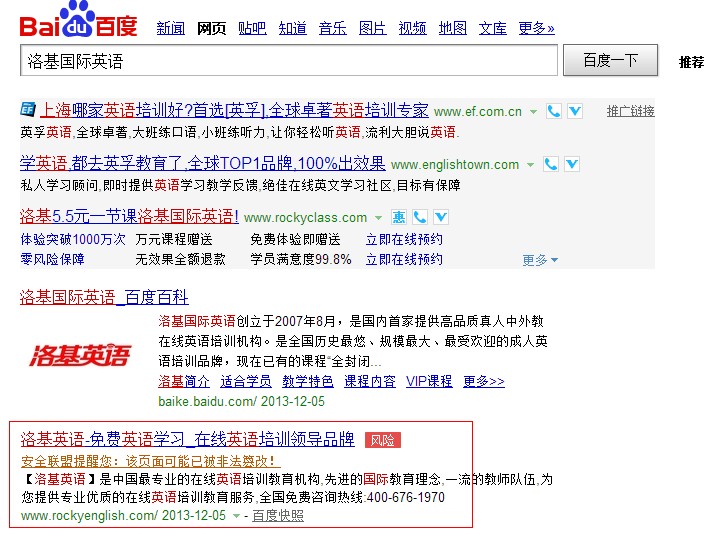
Task: Click V verified icon next to www.ef.com.cn
Action: 575,111
